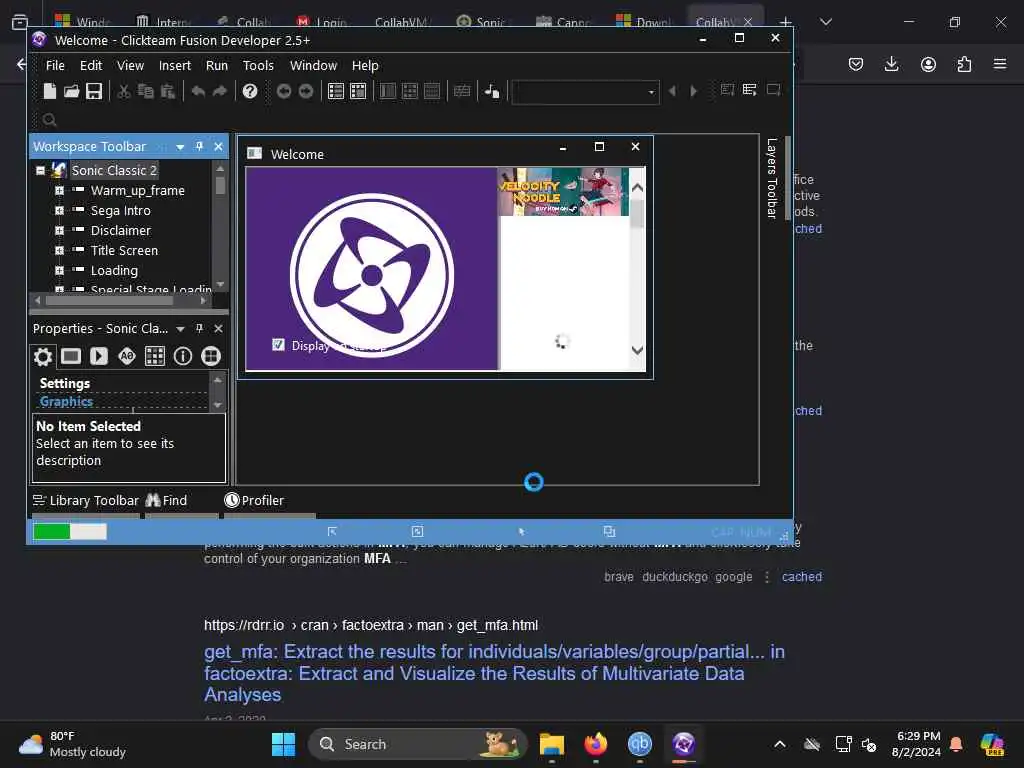Screen dimensions: 1024x768
Task: Open the Workspace Toolbar dropdown arrow
Action: pyautogui.click(x=180, y=147)
